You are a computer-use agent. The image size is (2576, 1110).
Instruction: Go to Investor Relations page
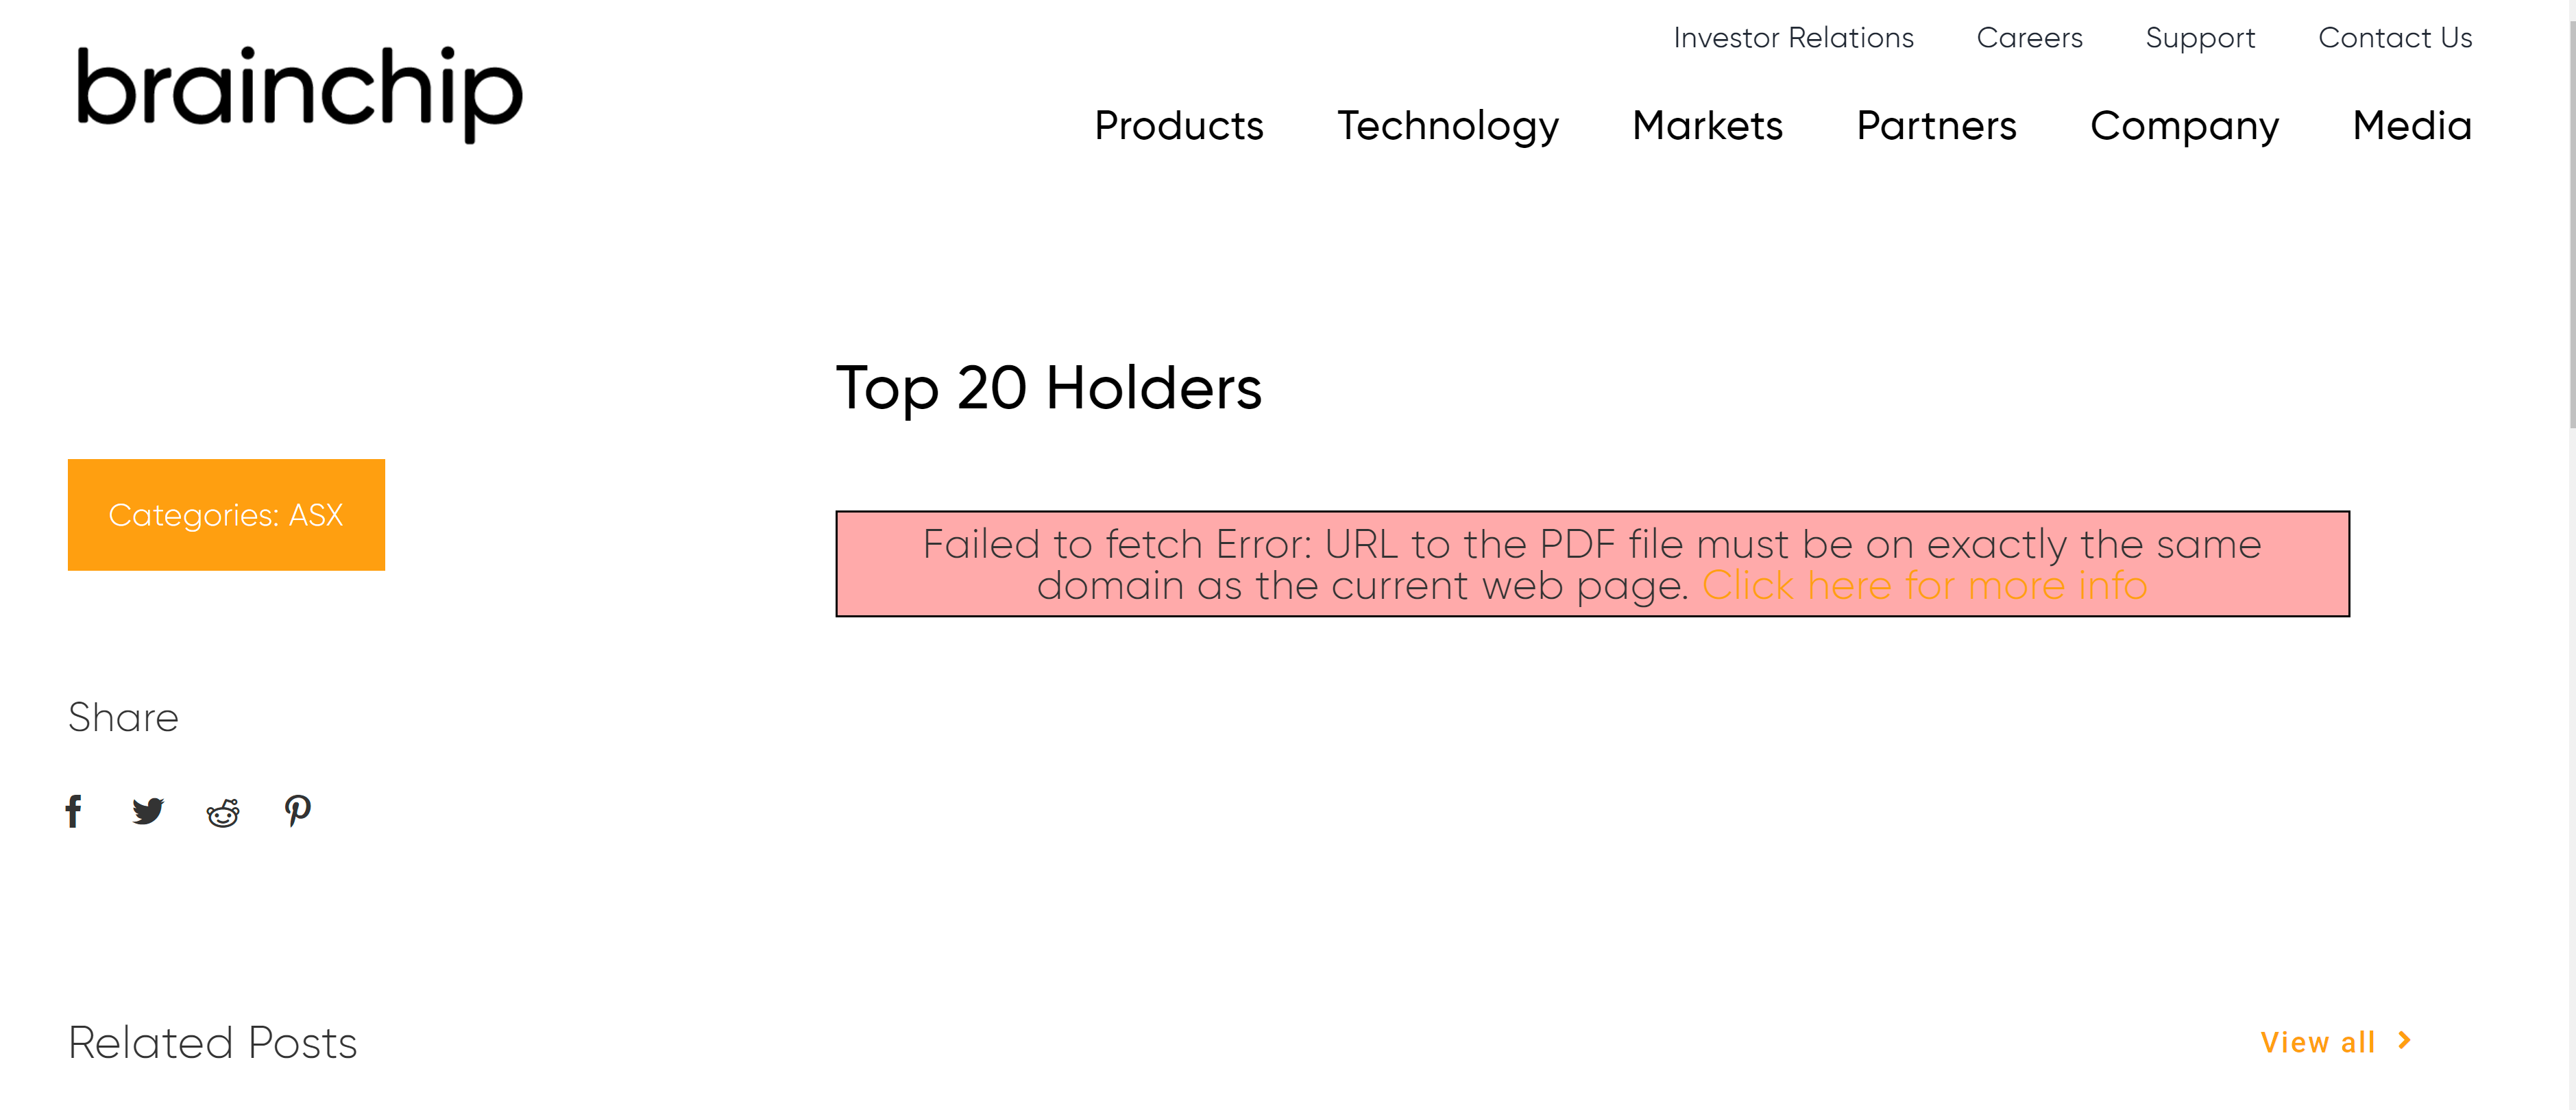[x=1793, y=38]
